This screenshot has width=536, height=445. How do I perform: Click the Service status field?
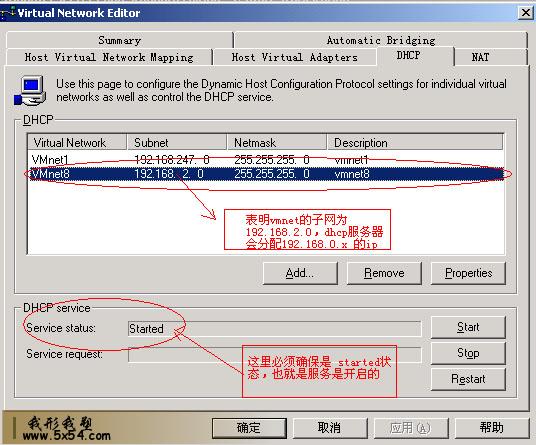274,329
